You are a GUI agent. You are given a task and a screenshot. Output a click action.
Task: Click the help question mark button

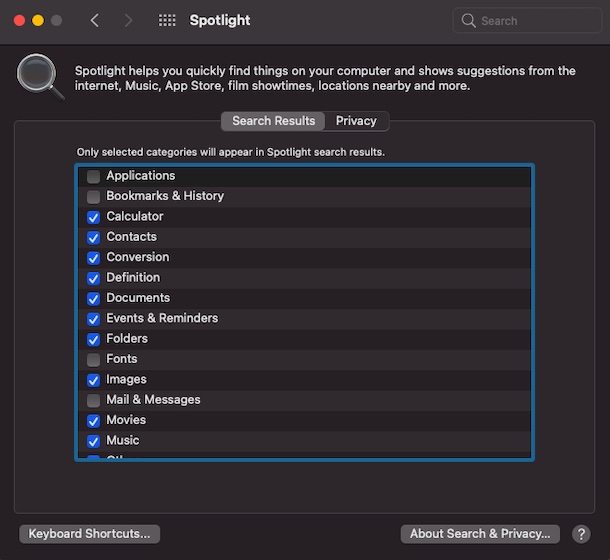tap(581, 534)
